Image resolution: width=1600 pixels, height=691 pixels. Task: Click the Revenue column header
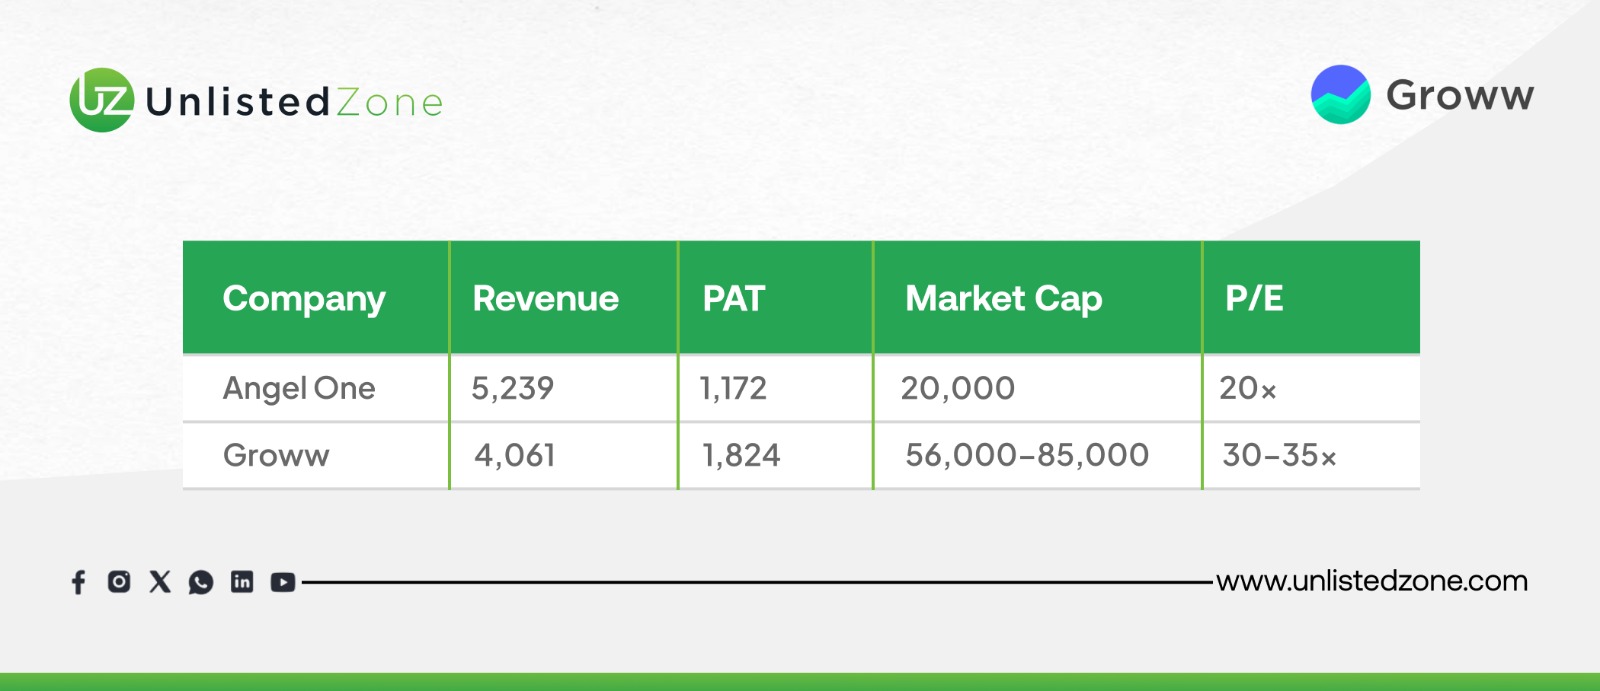[x=546, y=298]
